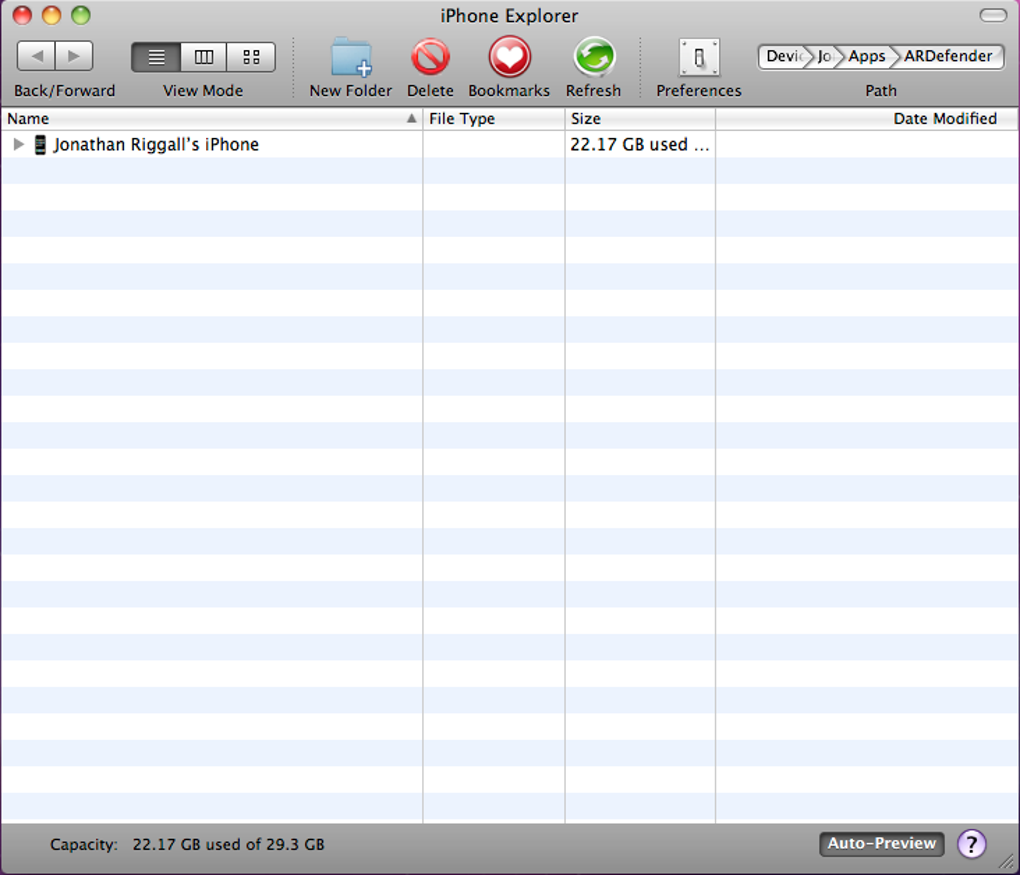The image size is (1020, 875).
Task: Click the purple help question mark
Action: pos(971,844)
